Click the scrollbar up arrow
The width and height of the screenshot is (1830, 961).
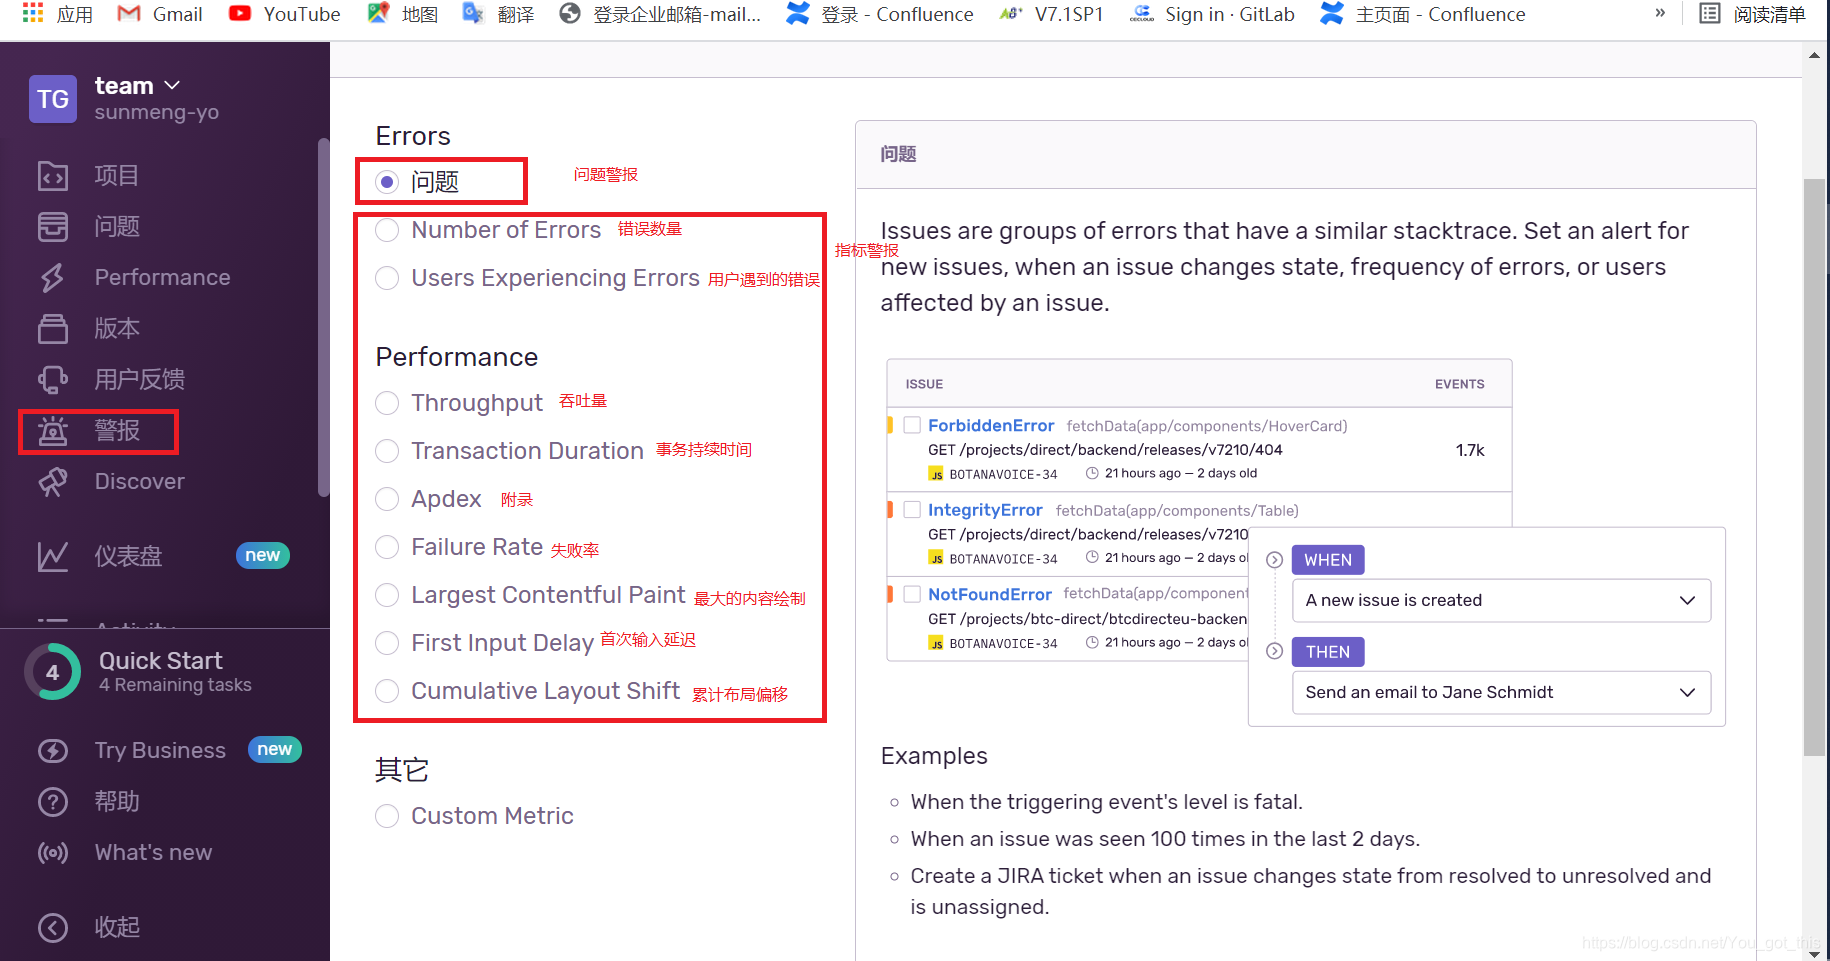[1814, 55]
